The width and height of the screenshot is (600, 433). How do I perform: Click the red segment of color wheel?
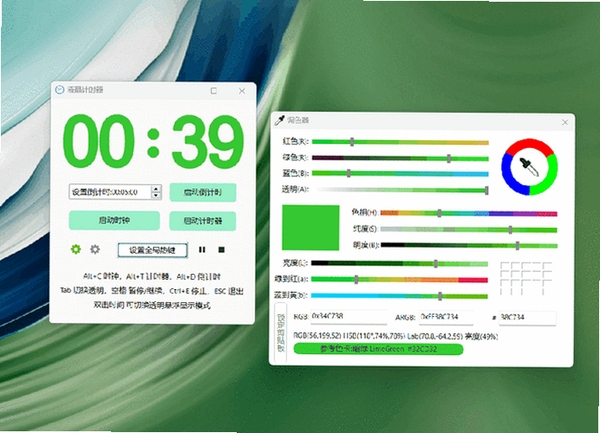pos(529,145)
